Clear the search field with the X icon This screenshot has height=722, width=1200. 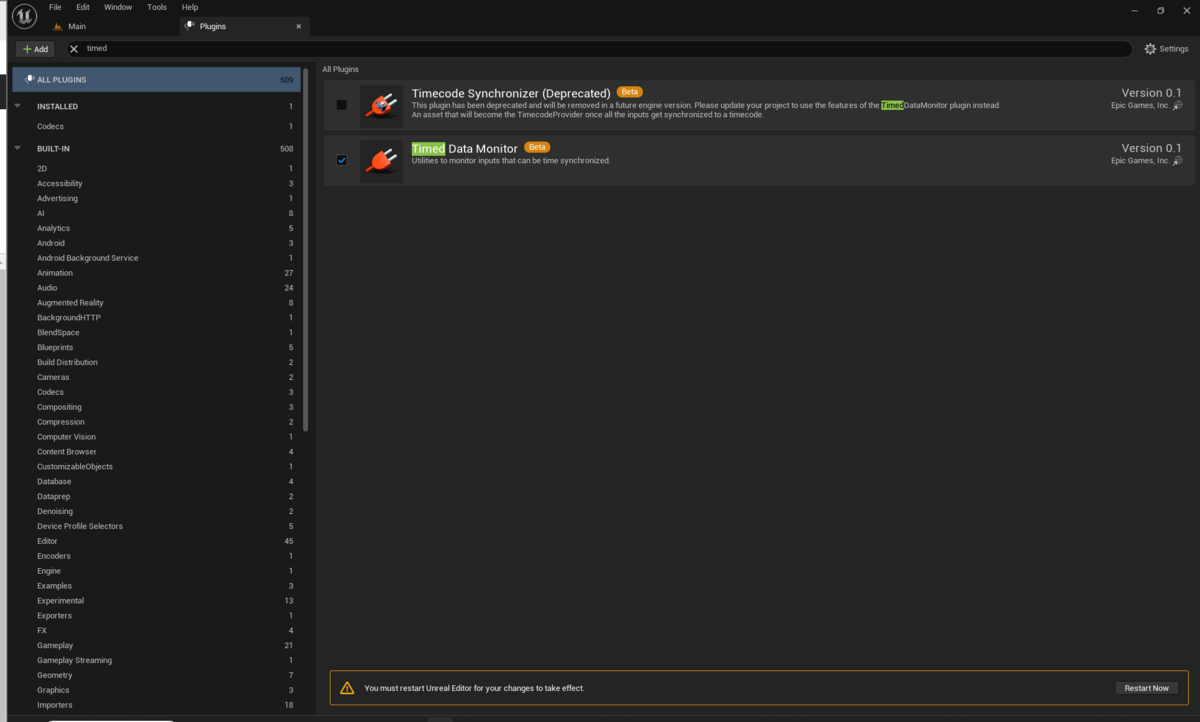click(x=74, y=49)
